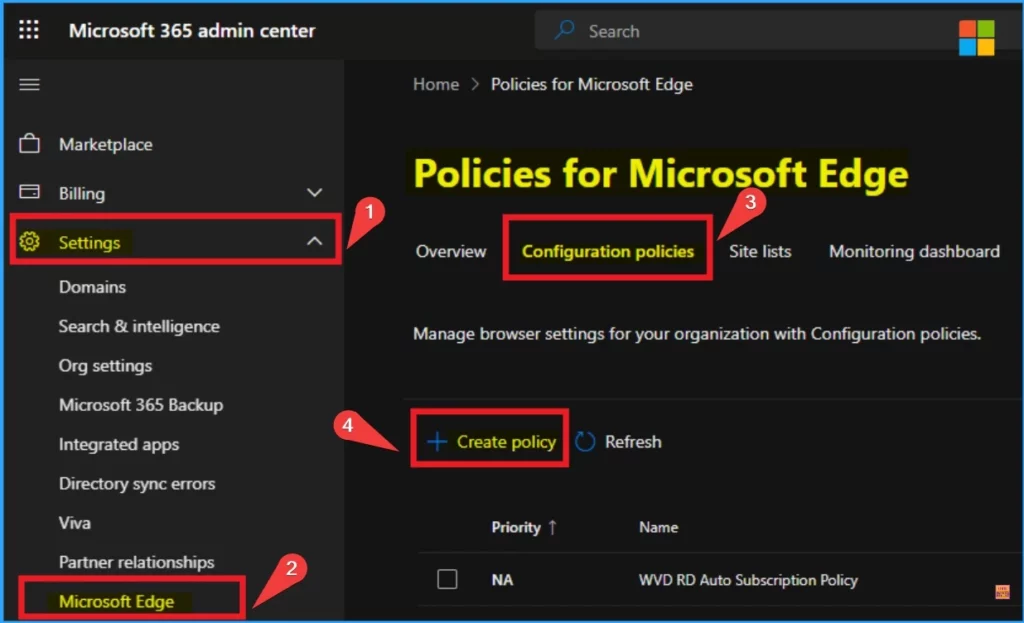Switch to the Configuration policies tab

pyautogui.click(x=607, y=251)
